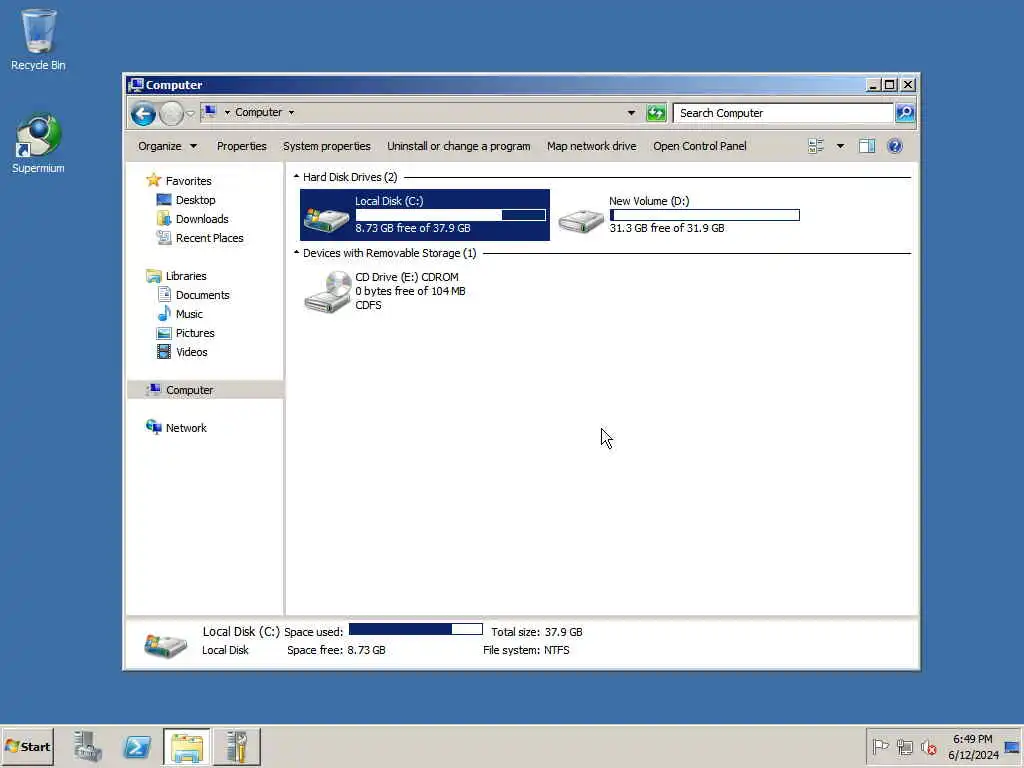Select Libraries in navigation pane
The image size is (1024, 768).
pyautogui.click(x=185, y=276)
